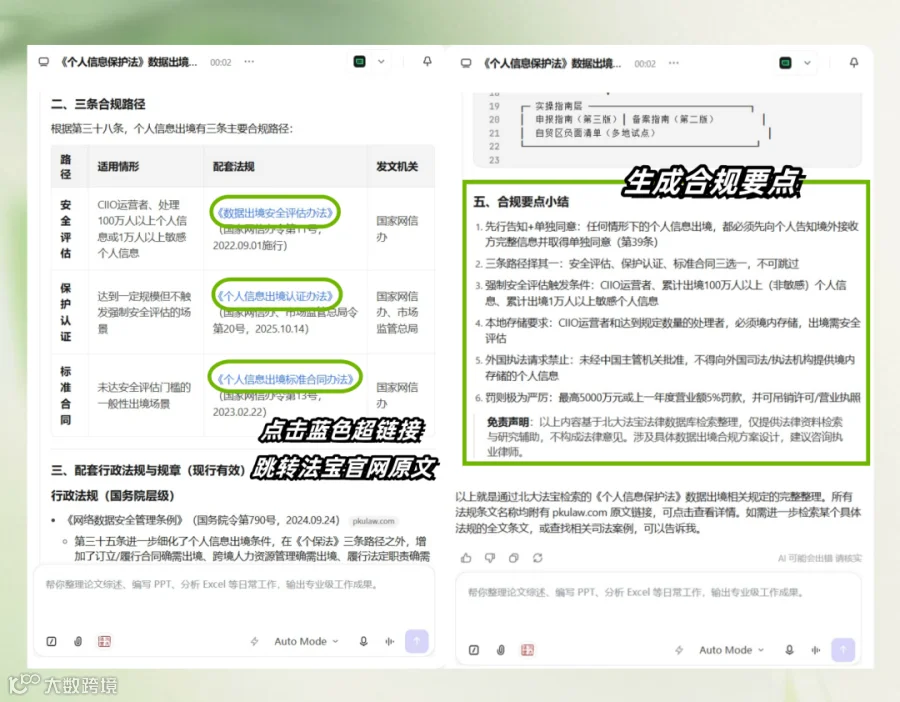Regenerate the response
This screenshot has width=900, height=702.
click(538, 558)
